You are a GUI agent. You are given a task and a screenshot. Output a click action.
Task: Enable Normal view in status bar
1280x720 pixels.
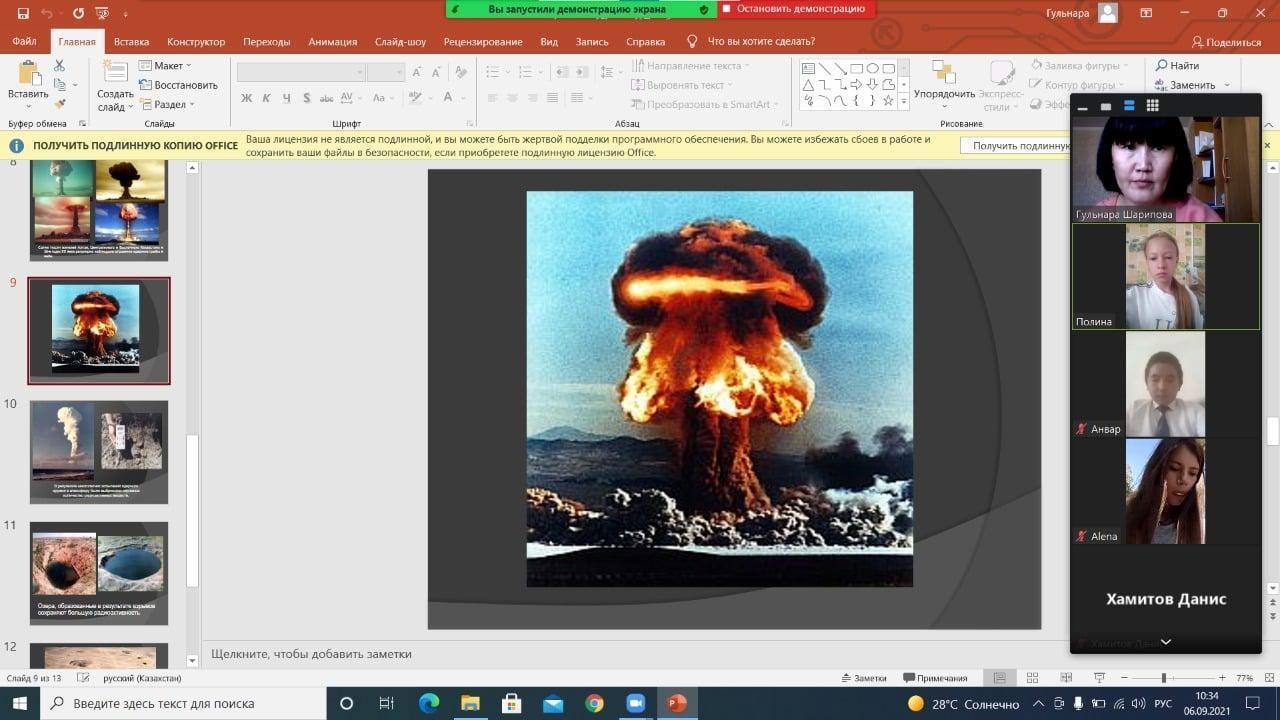[999, 678]
